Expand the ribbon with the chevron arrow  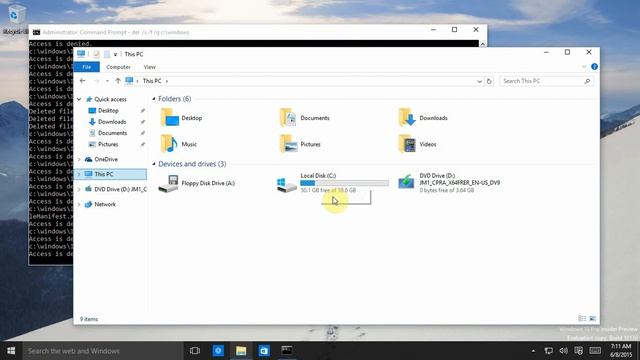[584, 67]
